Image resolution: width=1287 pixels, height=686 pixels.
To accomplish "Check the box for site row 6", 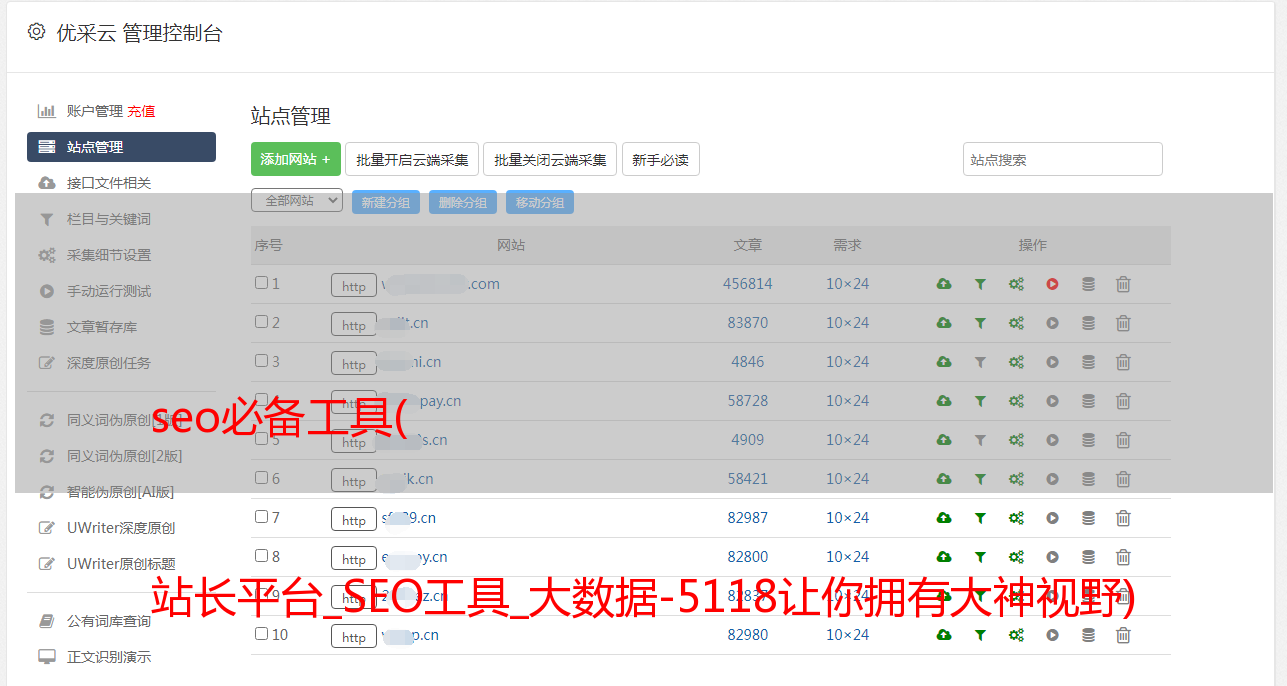I will pyautogui.click(x=261, y=478).
